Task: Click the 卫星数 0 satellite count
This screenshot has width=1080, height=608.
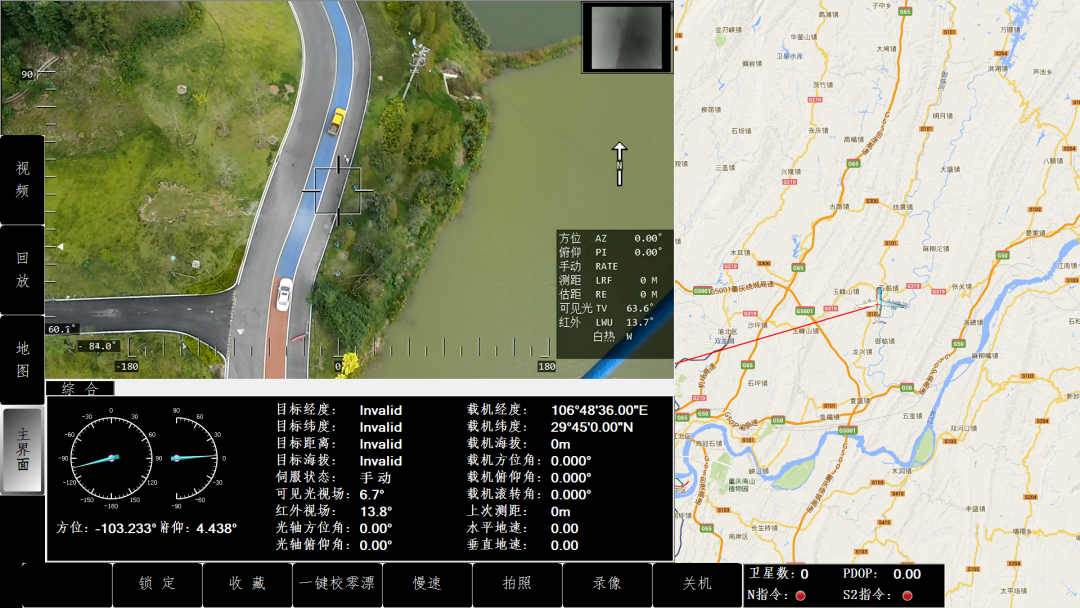Action: click(x=804, y=574)
